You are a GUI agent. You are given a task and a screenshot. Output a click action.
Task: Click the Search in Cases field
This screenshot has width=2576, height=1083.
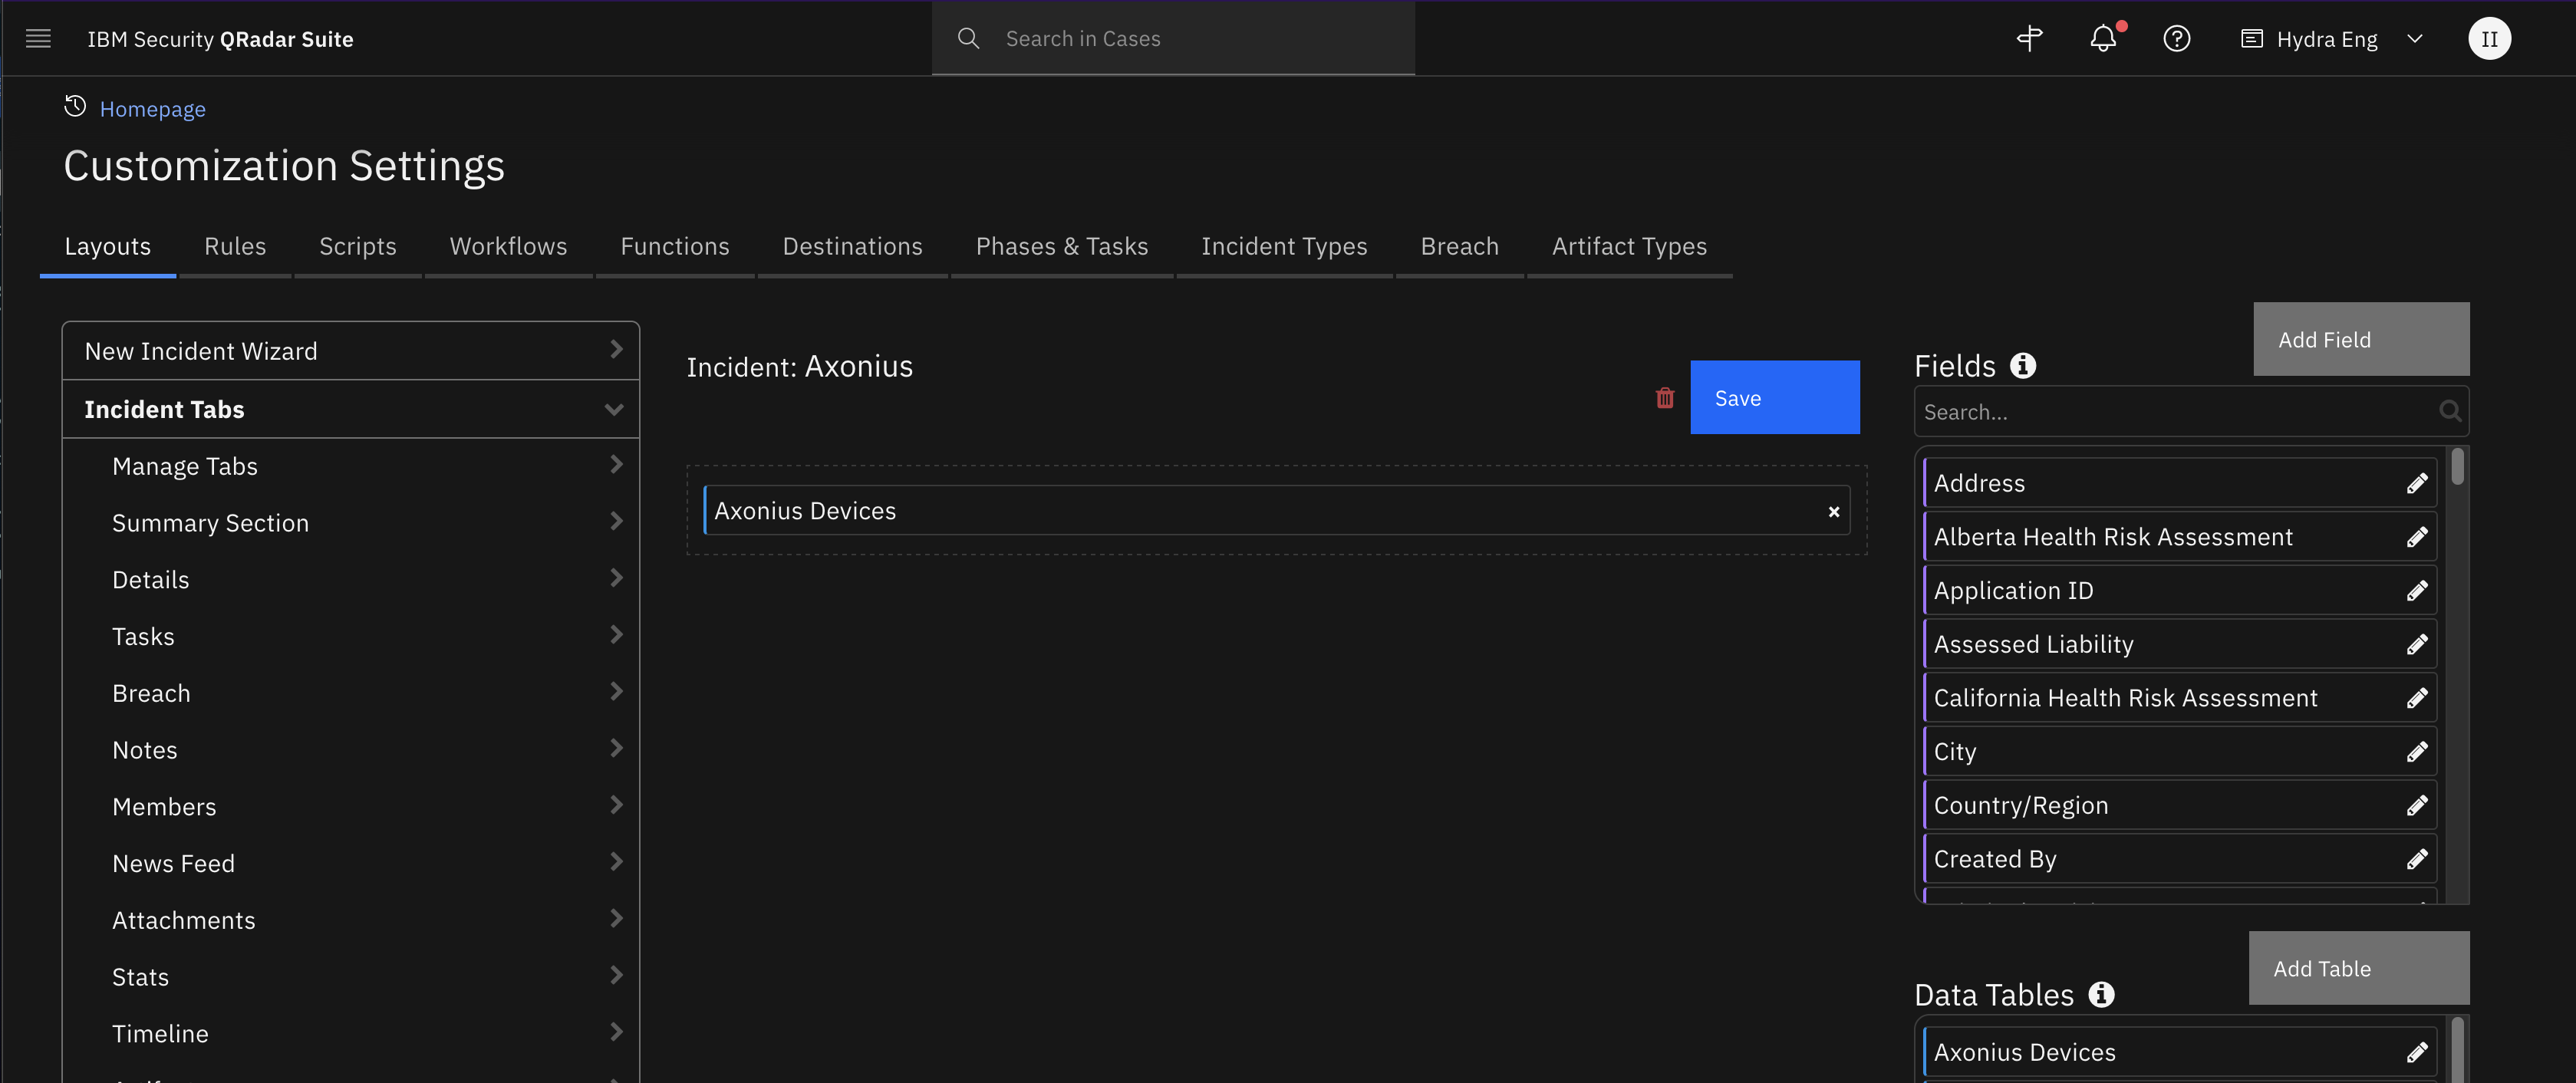point(1173,39)
